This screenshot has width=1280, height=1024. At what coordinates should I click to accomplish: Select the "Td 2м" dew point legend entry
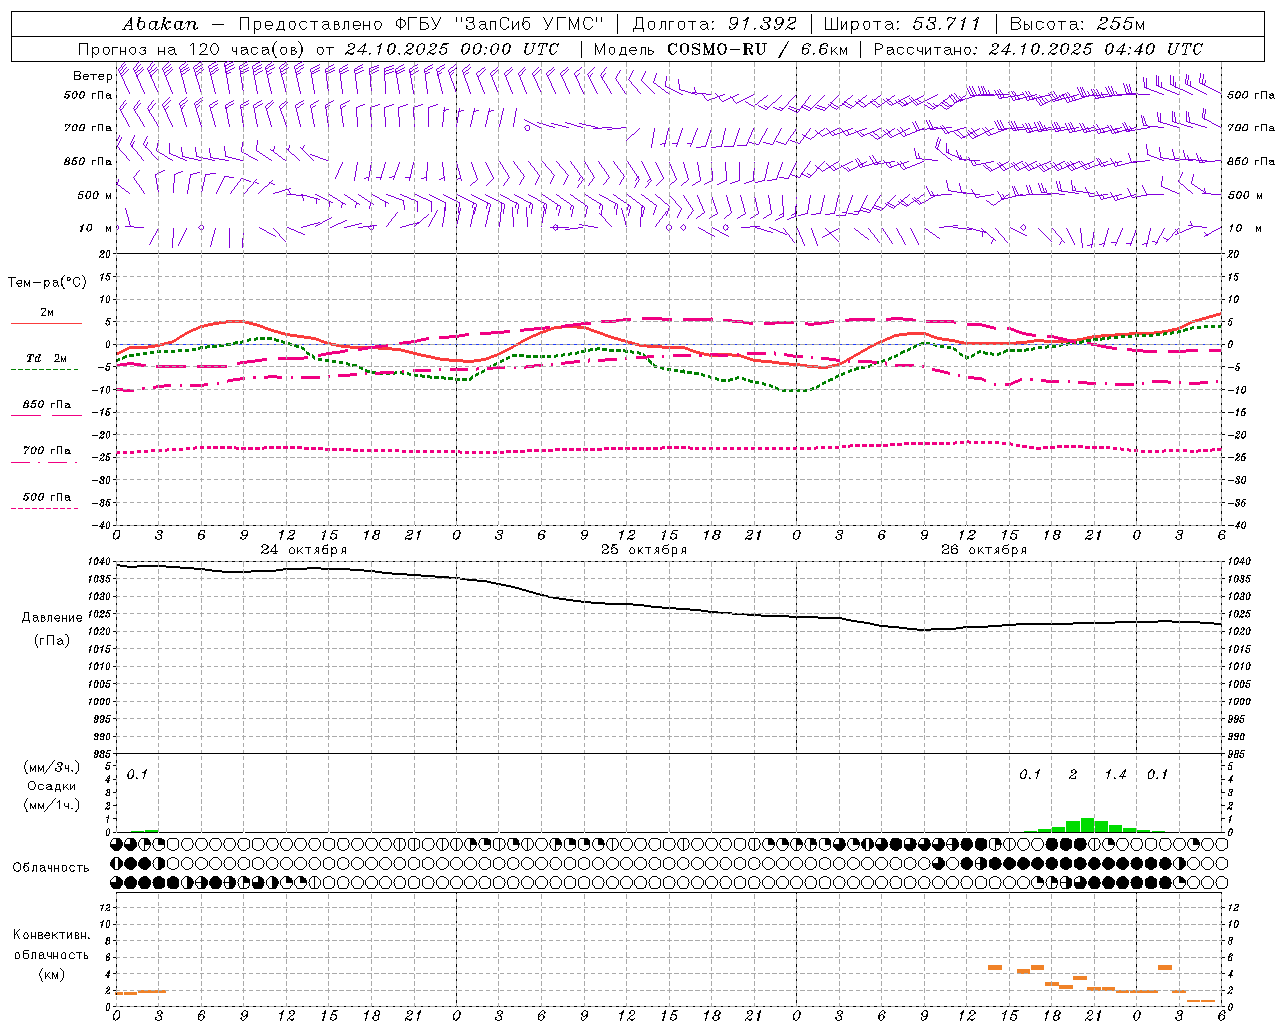(x=46, y=358)
